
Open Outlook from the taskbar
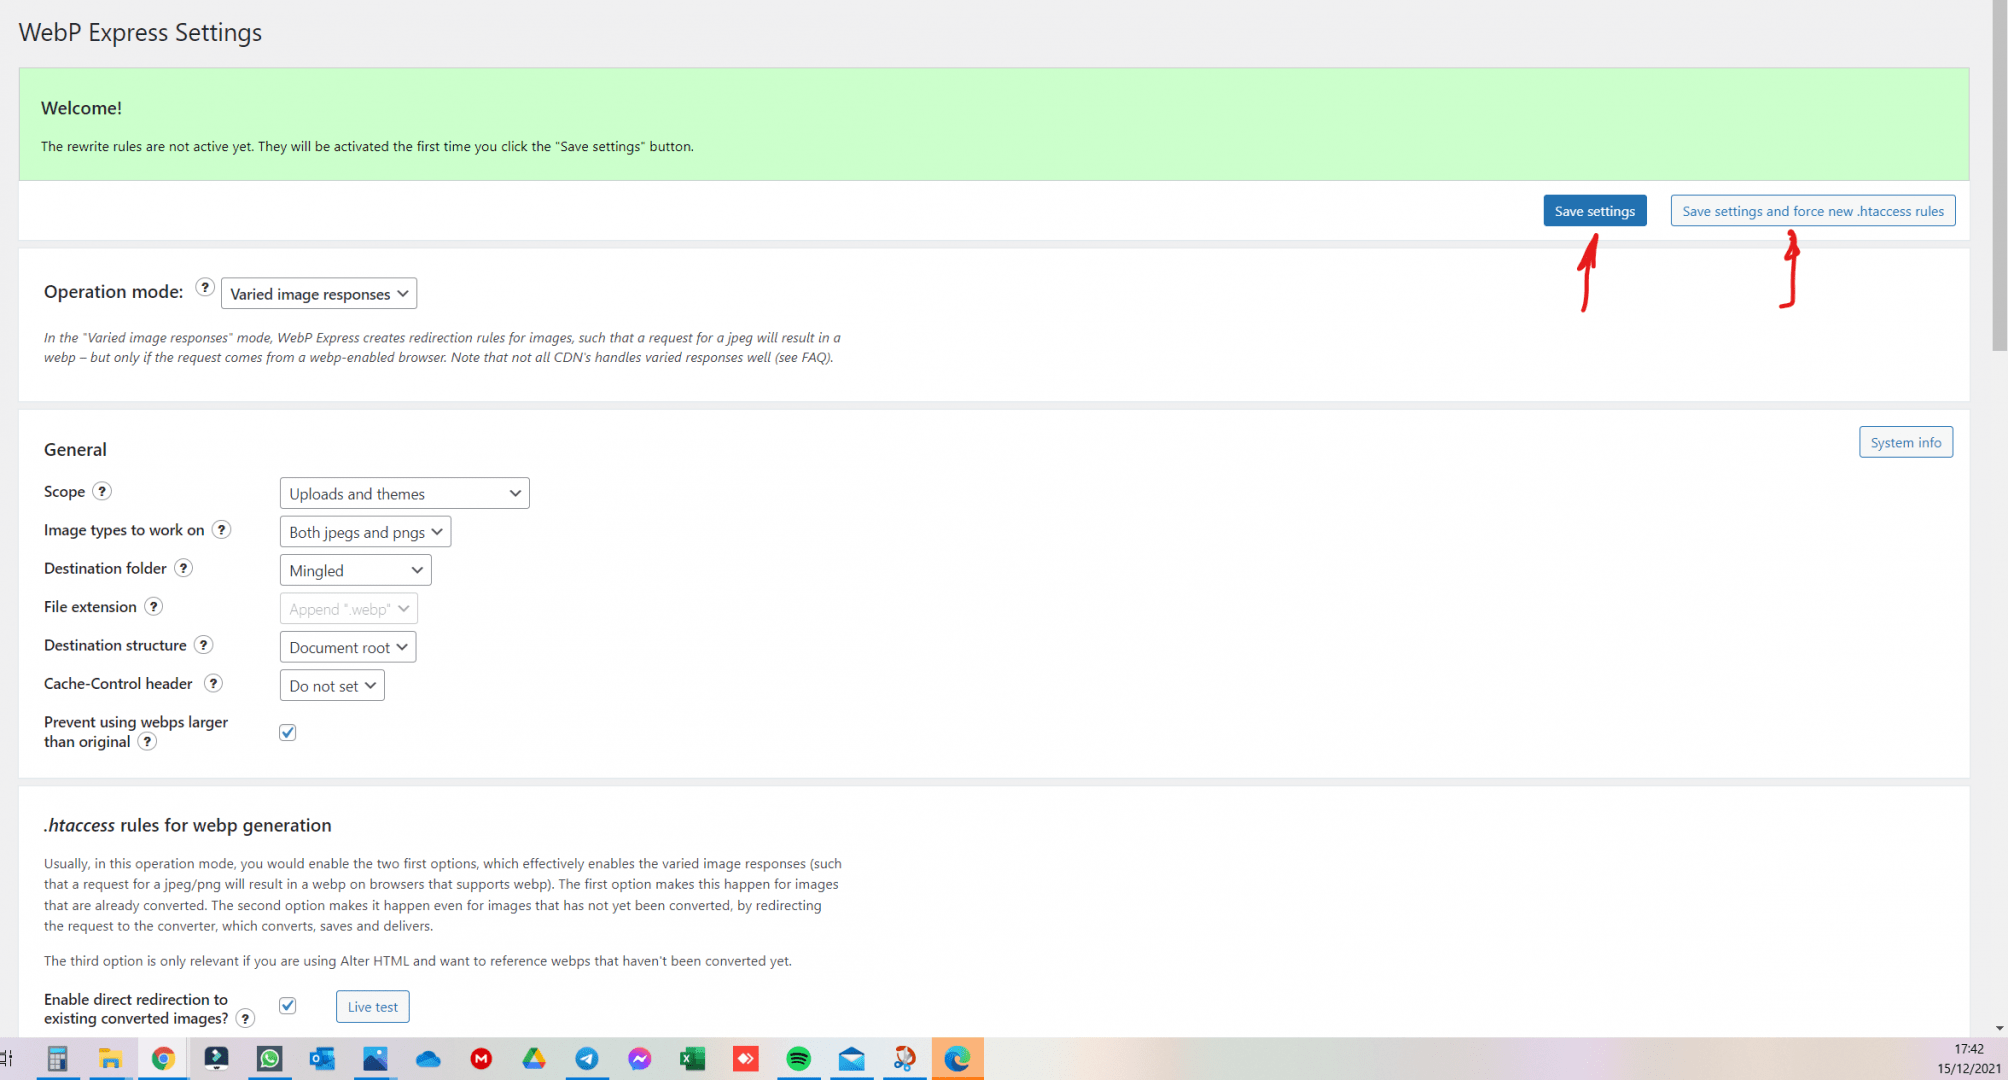[322, 1058]
